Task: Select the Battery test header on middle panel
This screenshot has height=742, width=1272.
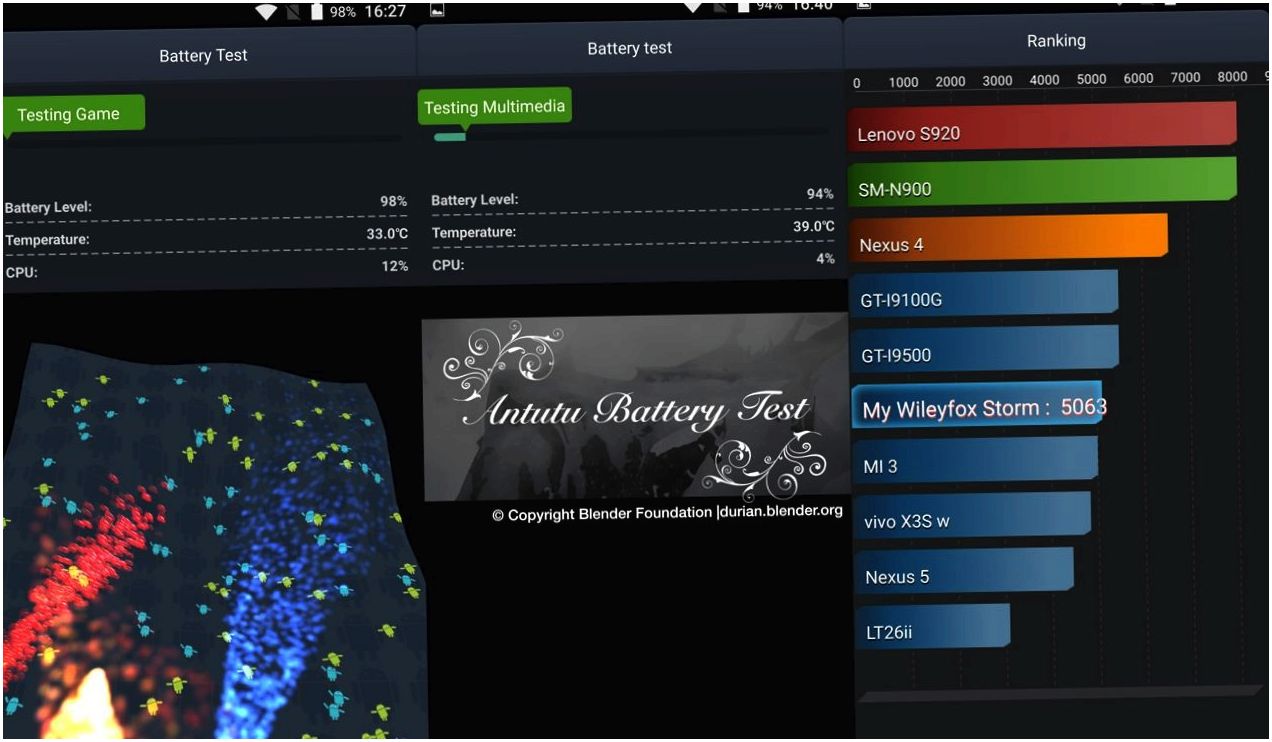Action: click(629, 48)
